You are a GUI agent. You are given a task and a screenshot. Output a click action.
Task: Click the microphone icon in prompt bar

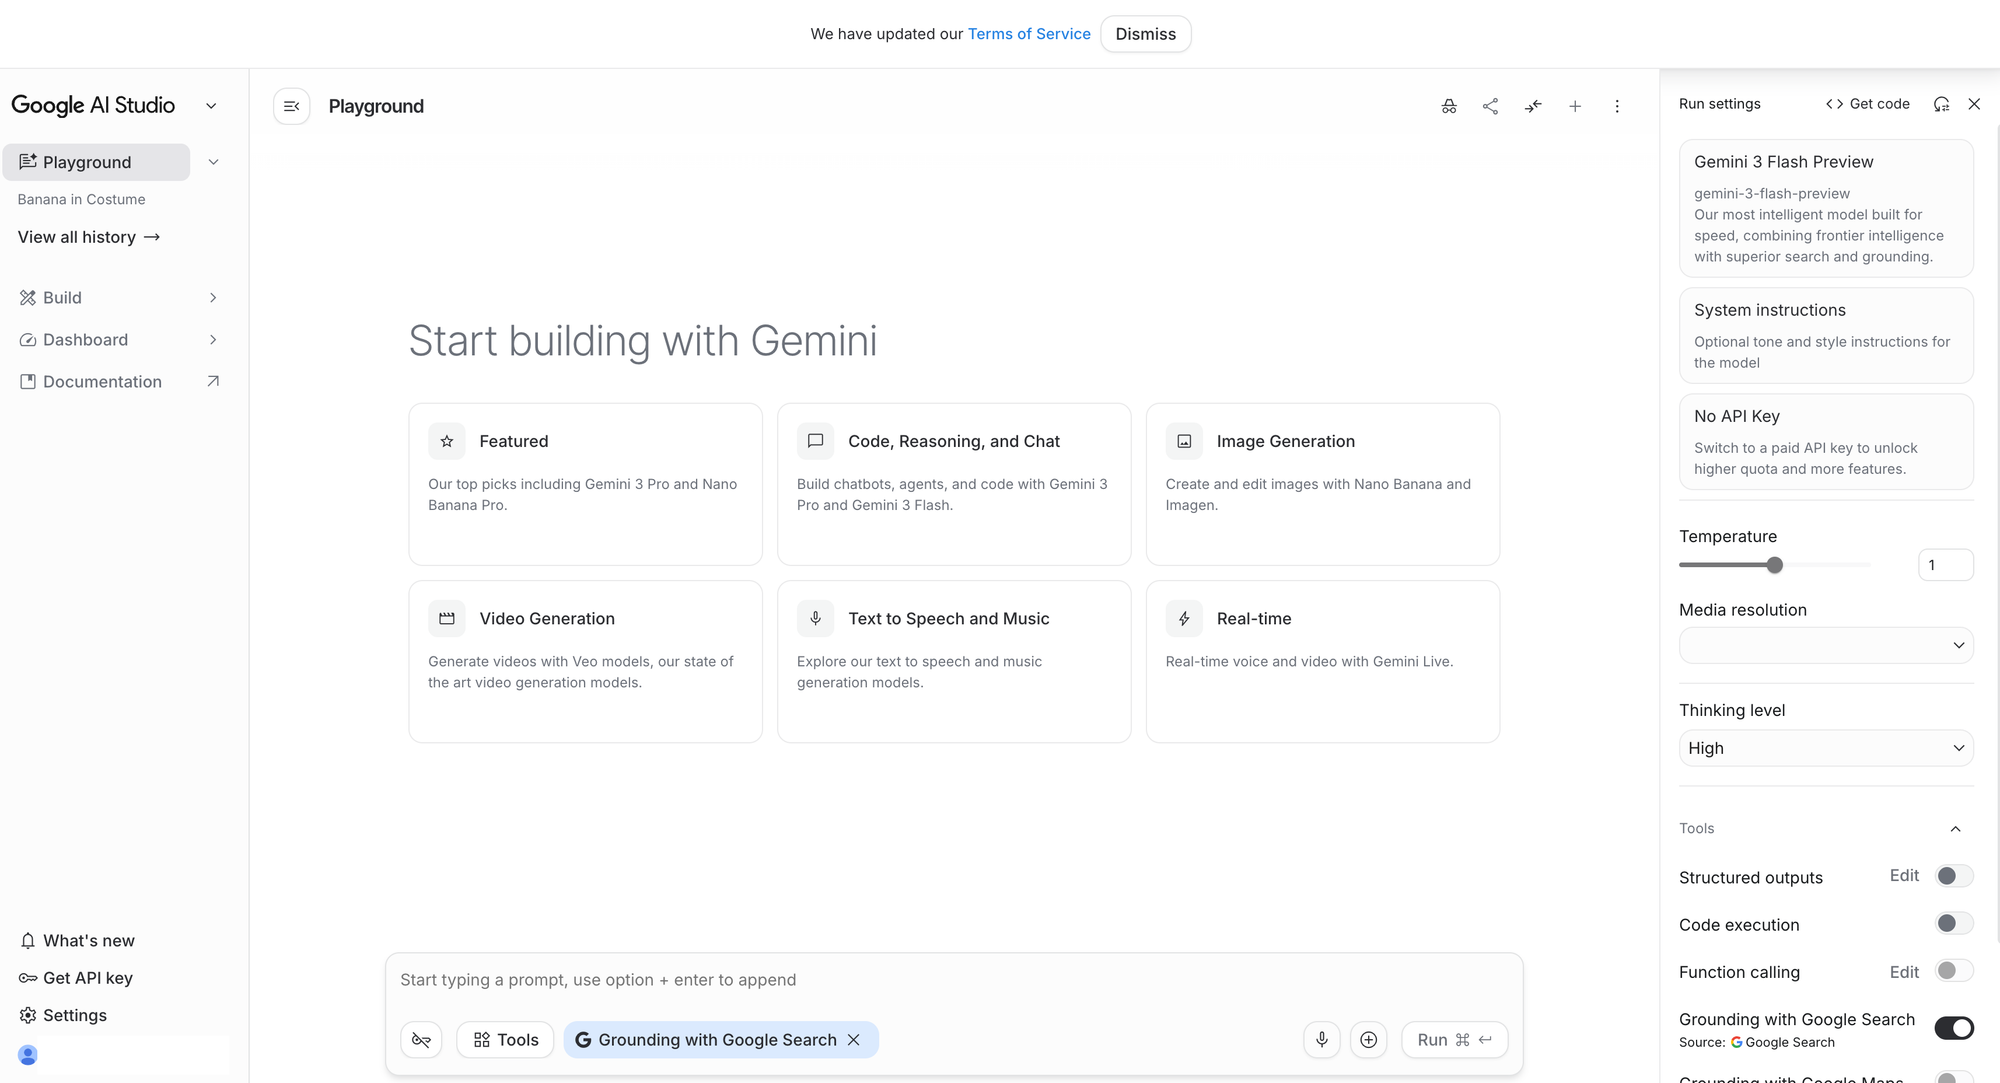[x=1322, y=1040]
